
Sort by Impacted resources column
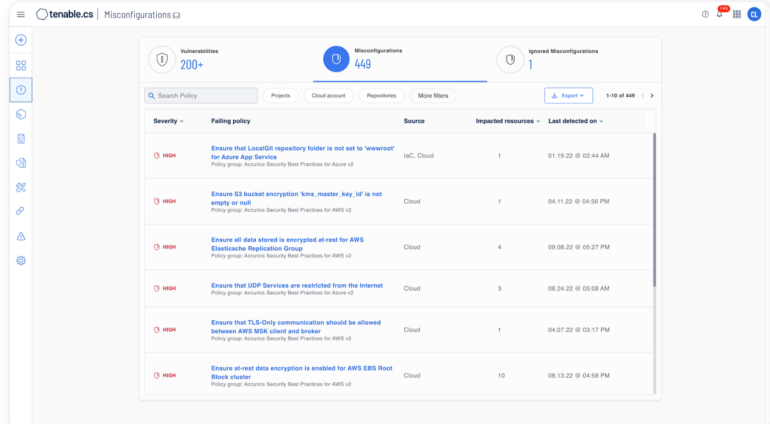click(x=507, y=121)
